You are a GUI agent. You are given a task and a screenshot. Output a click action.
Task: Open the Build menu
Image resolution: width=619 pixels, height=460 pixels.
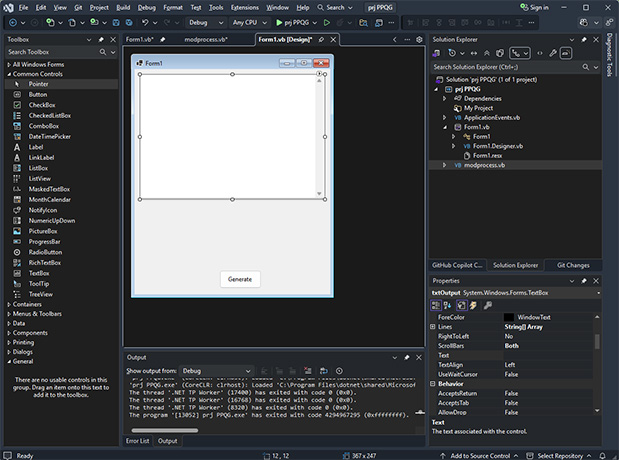(x=125, y=7)
